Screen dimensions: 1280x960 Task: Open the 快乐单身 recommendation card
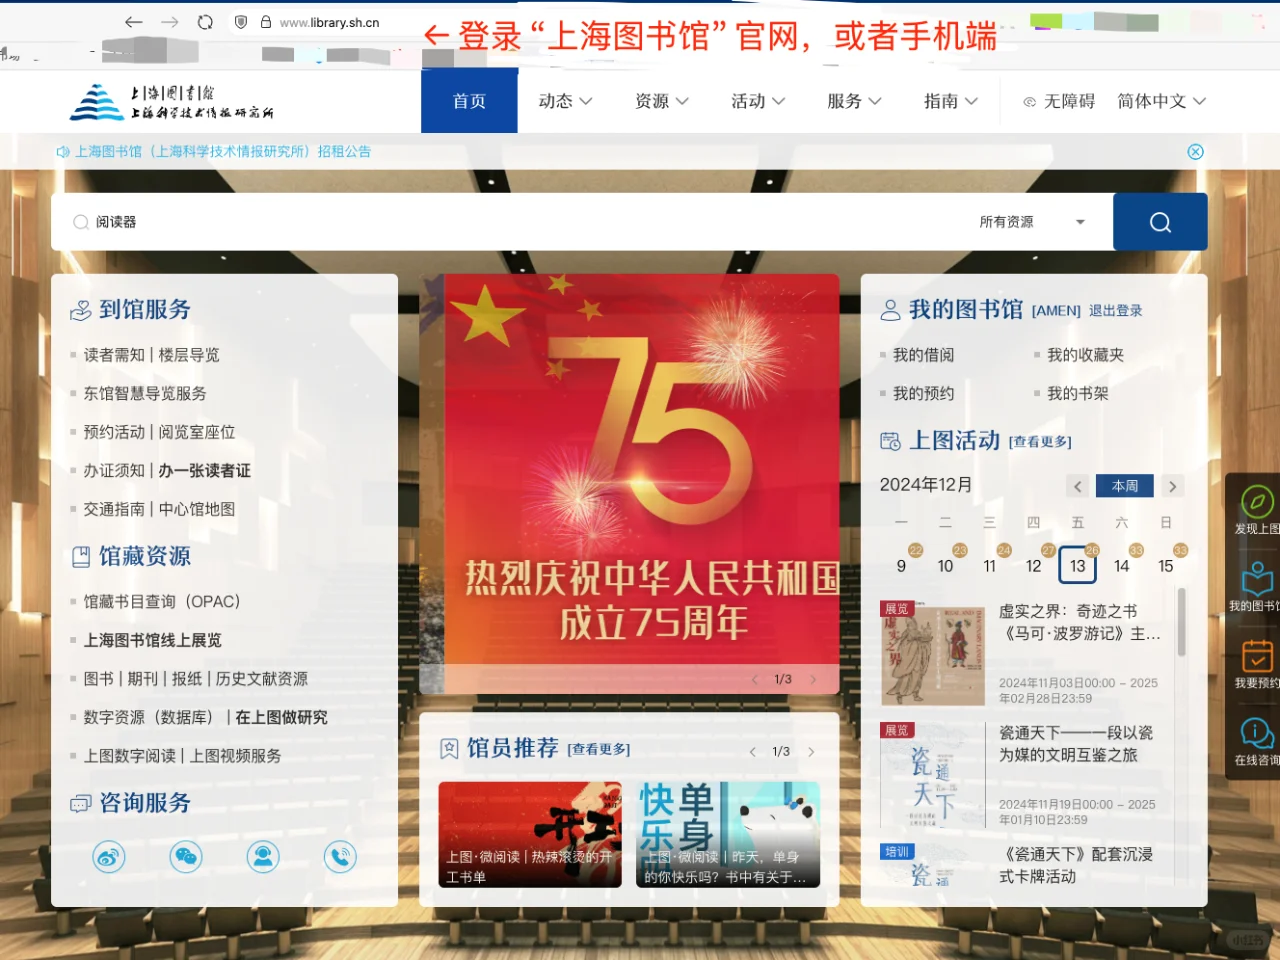coord(728,835)
